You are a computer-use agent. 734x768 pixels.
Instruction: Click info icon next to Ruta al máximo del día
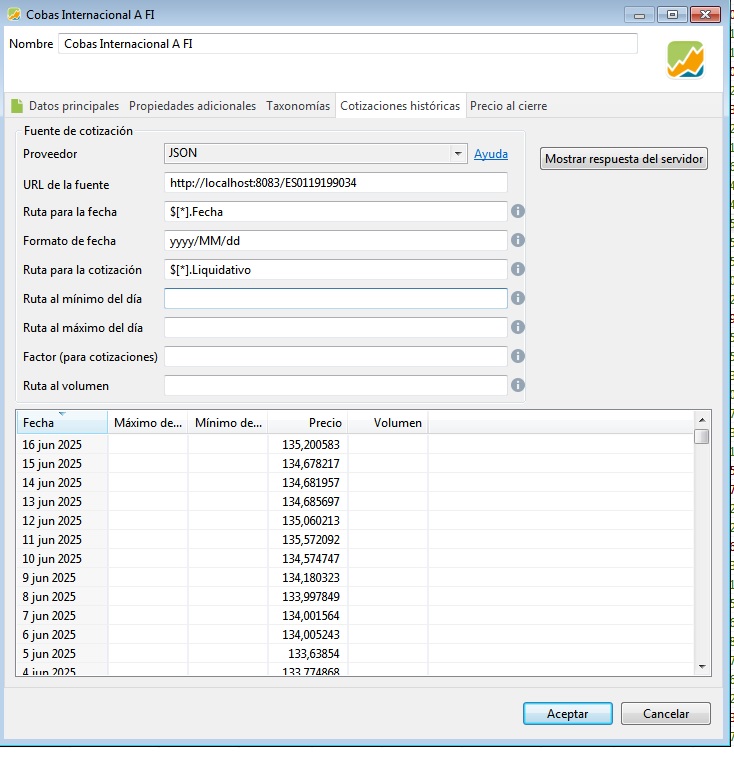coord(518,327)
